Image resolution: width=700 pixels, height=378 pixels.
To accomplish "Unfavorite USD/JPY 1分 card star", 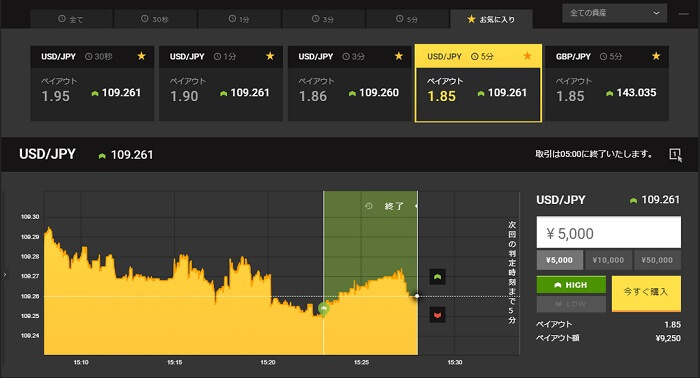I will (270, 56).
